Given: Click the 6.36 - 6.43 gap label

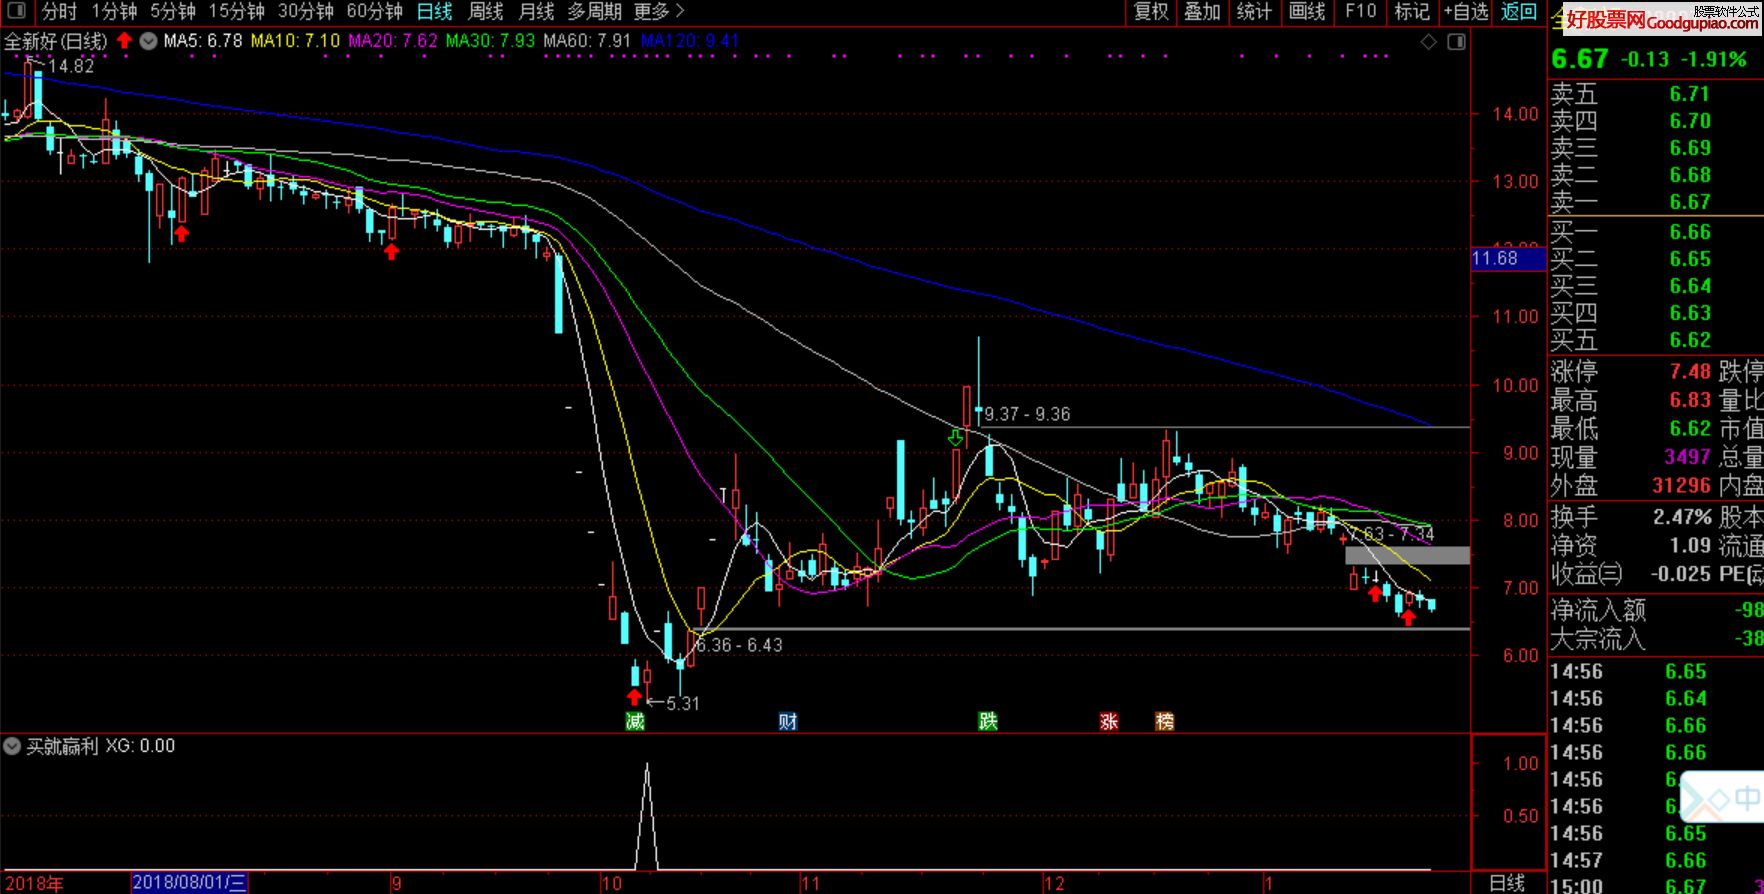Looking at the screenshot, I should [739, 645].
